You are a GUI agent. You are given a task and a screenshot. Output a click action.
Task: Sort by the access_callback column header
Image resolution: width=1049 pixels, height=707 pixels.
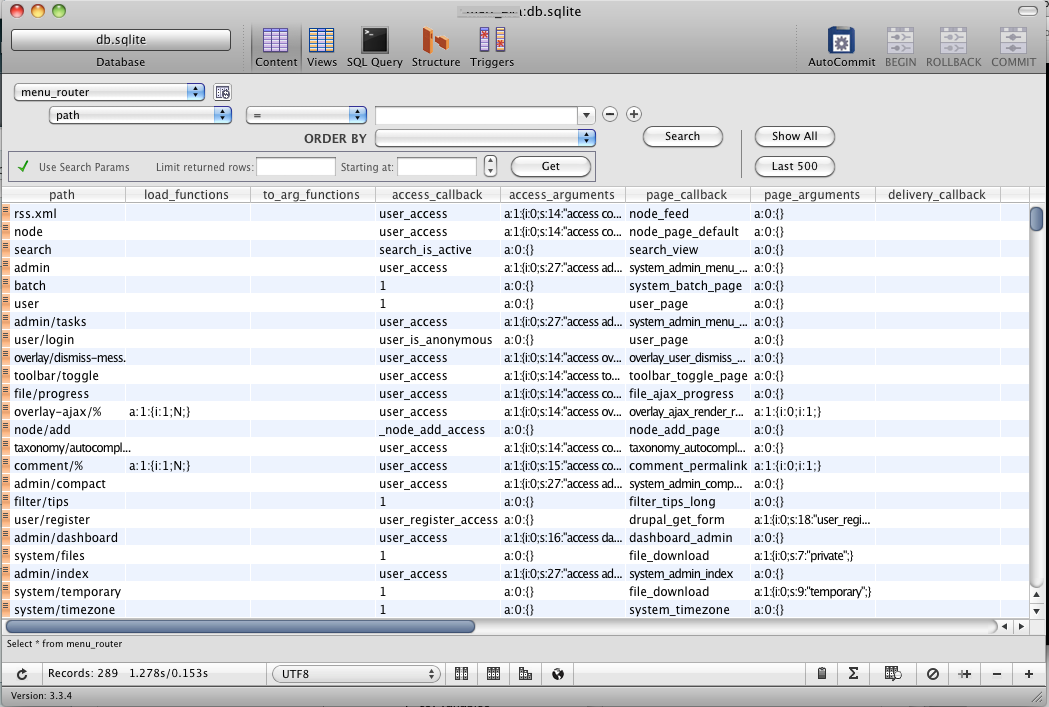click(x=437, y=195)
